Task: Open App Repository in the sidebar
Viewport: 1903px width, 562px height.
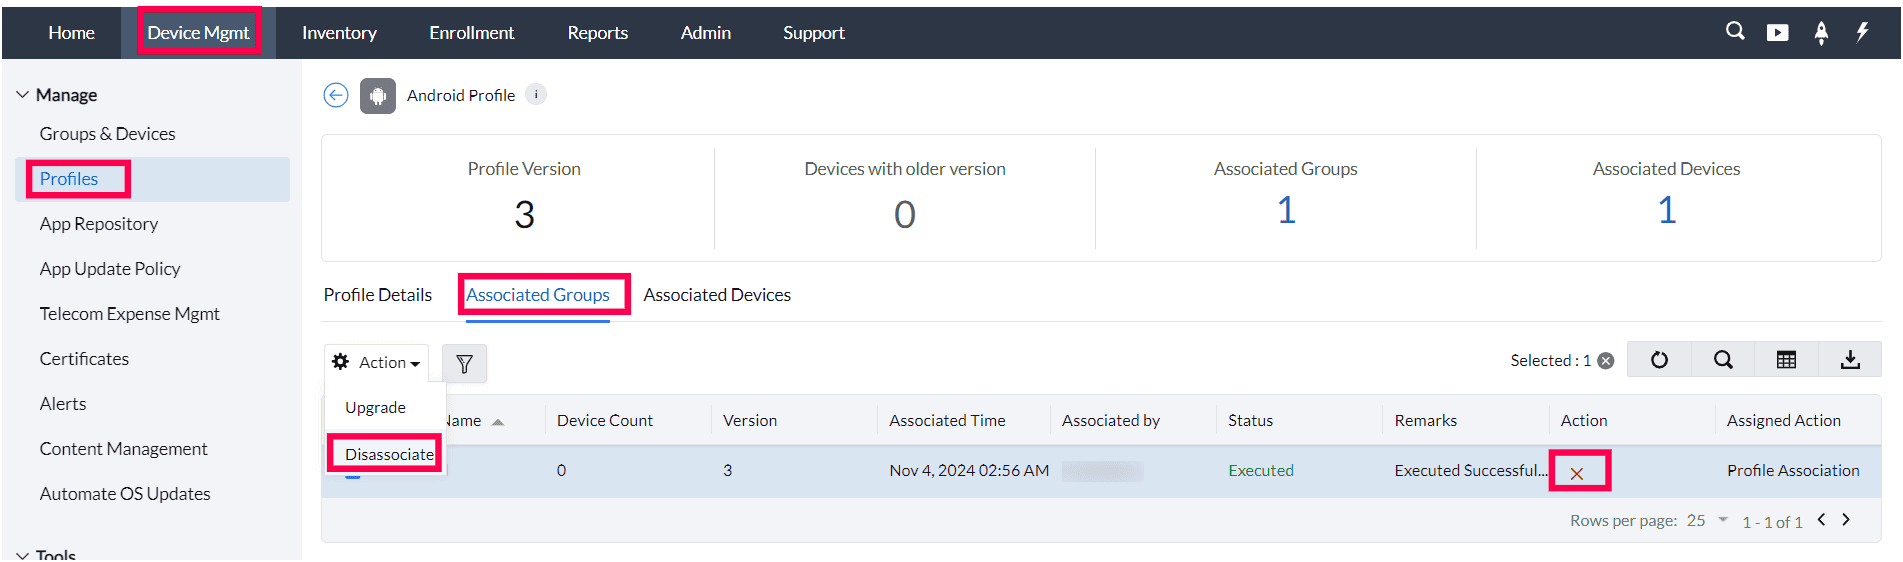Action: coord(99,224)
